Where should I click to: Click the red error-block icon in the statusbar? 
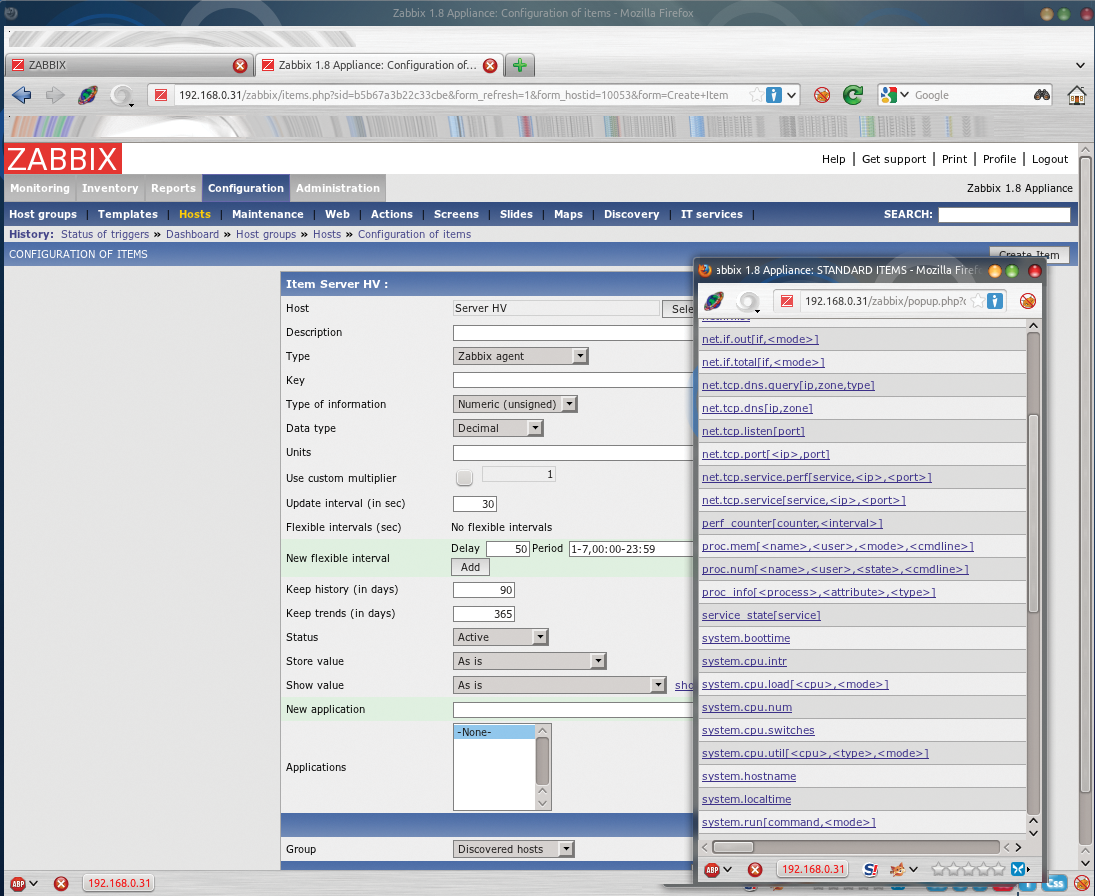click(x=60, y=883)
